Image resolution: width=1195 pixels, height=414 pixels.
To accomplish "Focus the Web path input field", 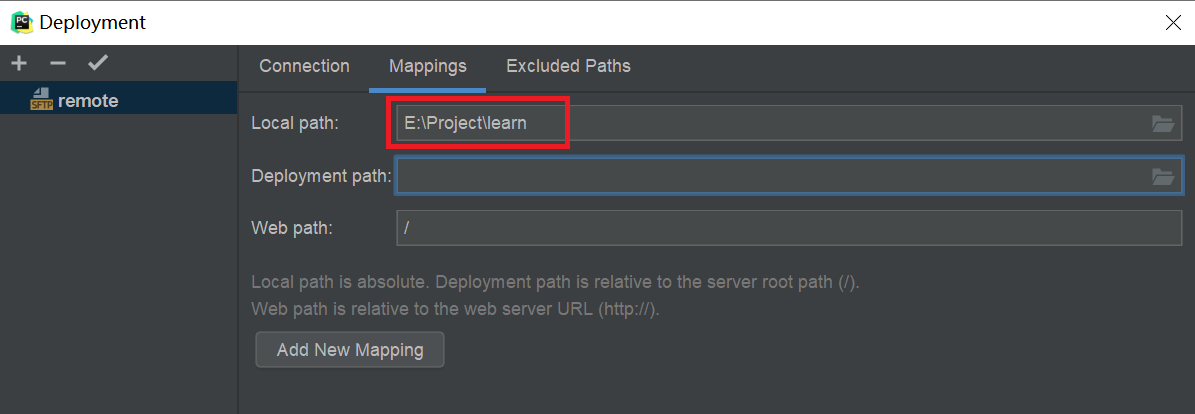I will point(790,228).
